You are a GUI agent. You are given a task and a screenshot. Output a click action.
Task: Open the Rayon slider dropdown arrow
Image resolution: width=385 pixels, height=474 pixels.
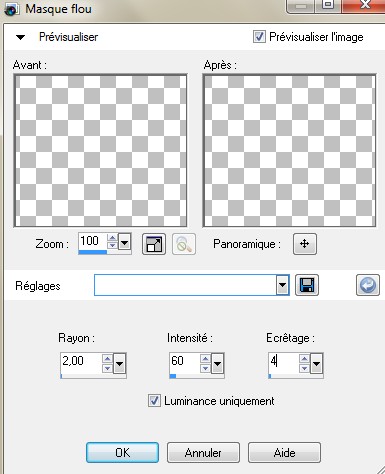pos(120,363)
